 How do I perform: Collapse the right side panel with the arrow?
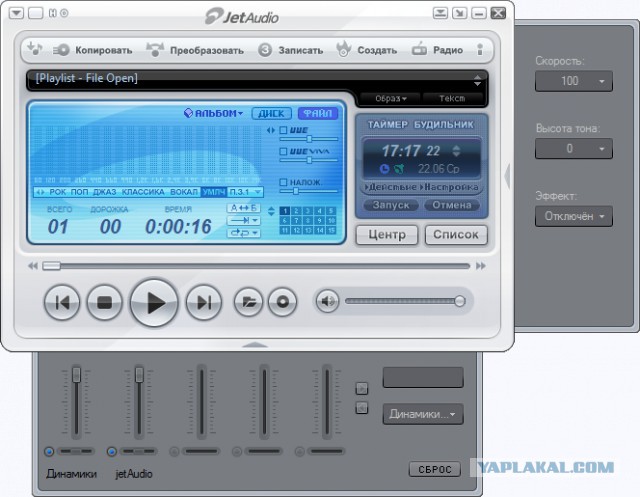507,176
